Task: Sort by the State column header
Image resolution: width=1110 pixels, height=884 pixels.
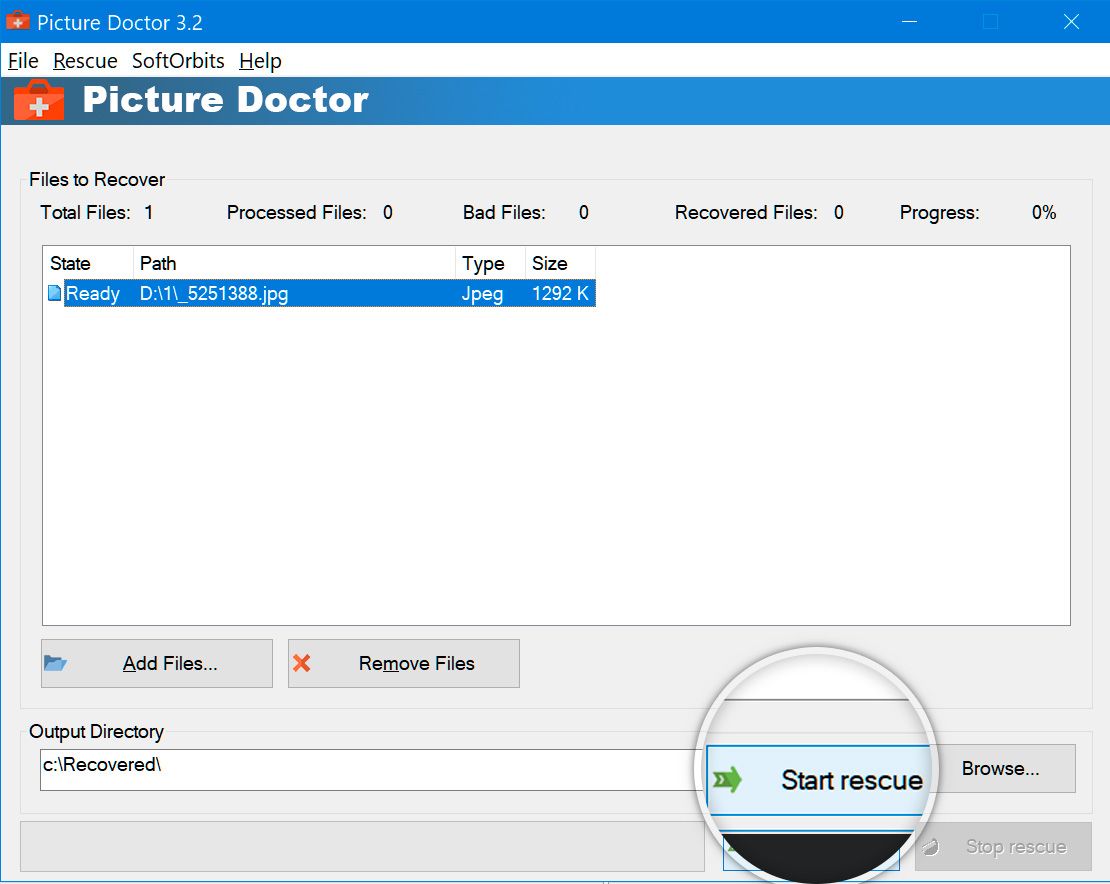Action: point(88,264)
